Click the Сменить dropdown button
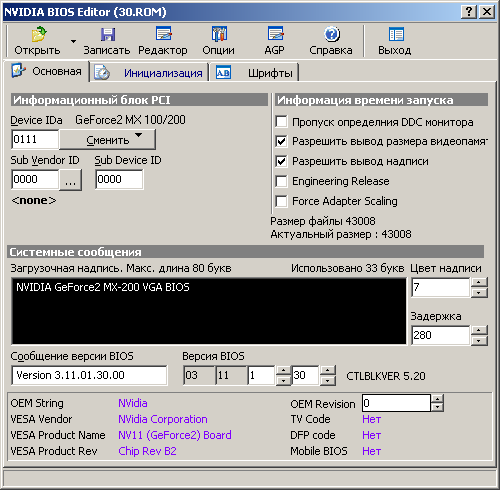 point(107,140)
